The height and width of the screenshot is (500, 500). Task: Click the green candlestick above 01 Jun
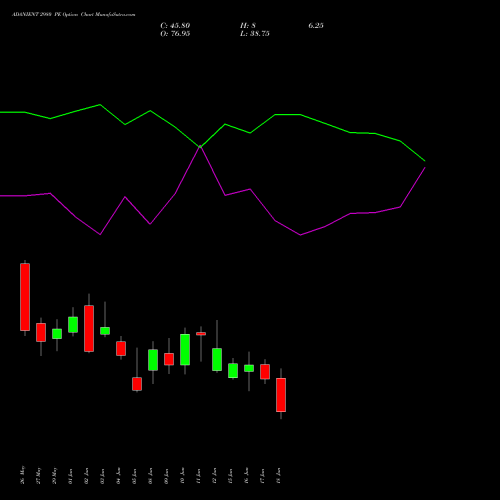73,325
